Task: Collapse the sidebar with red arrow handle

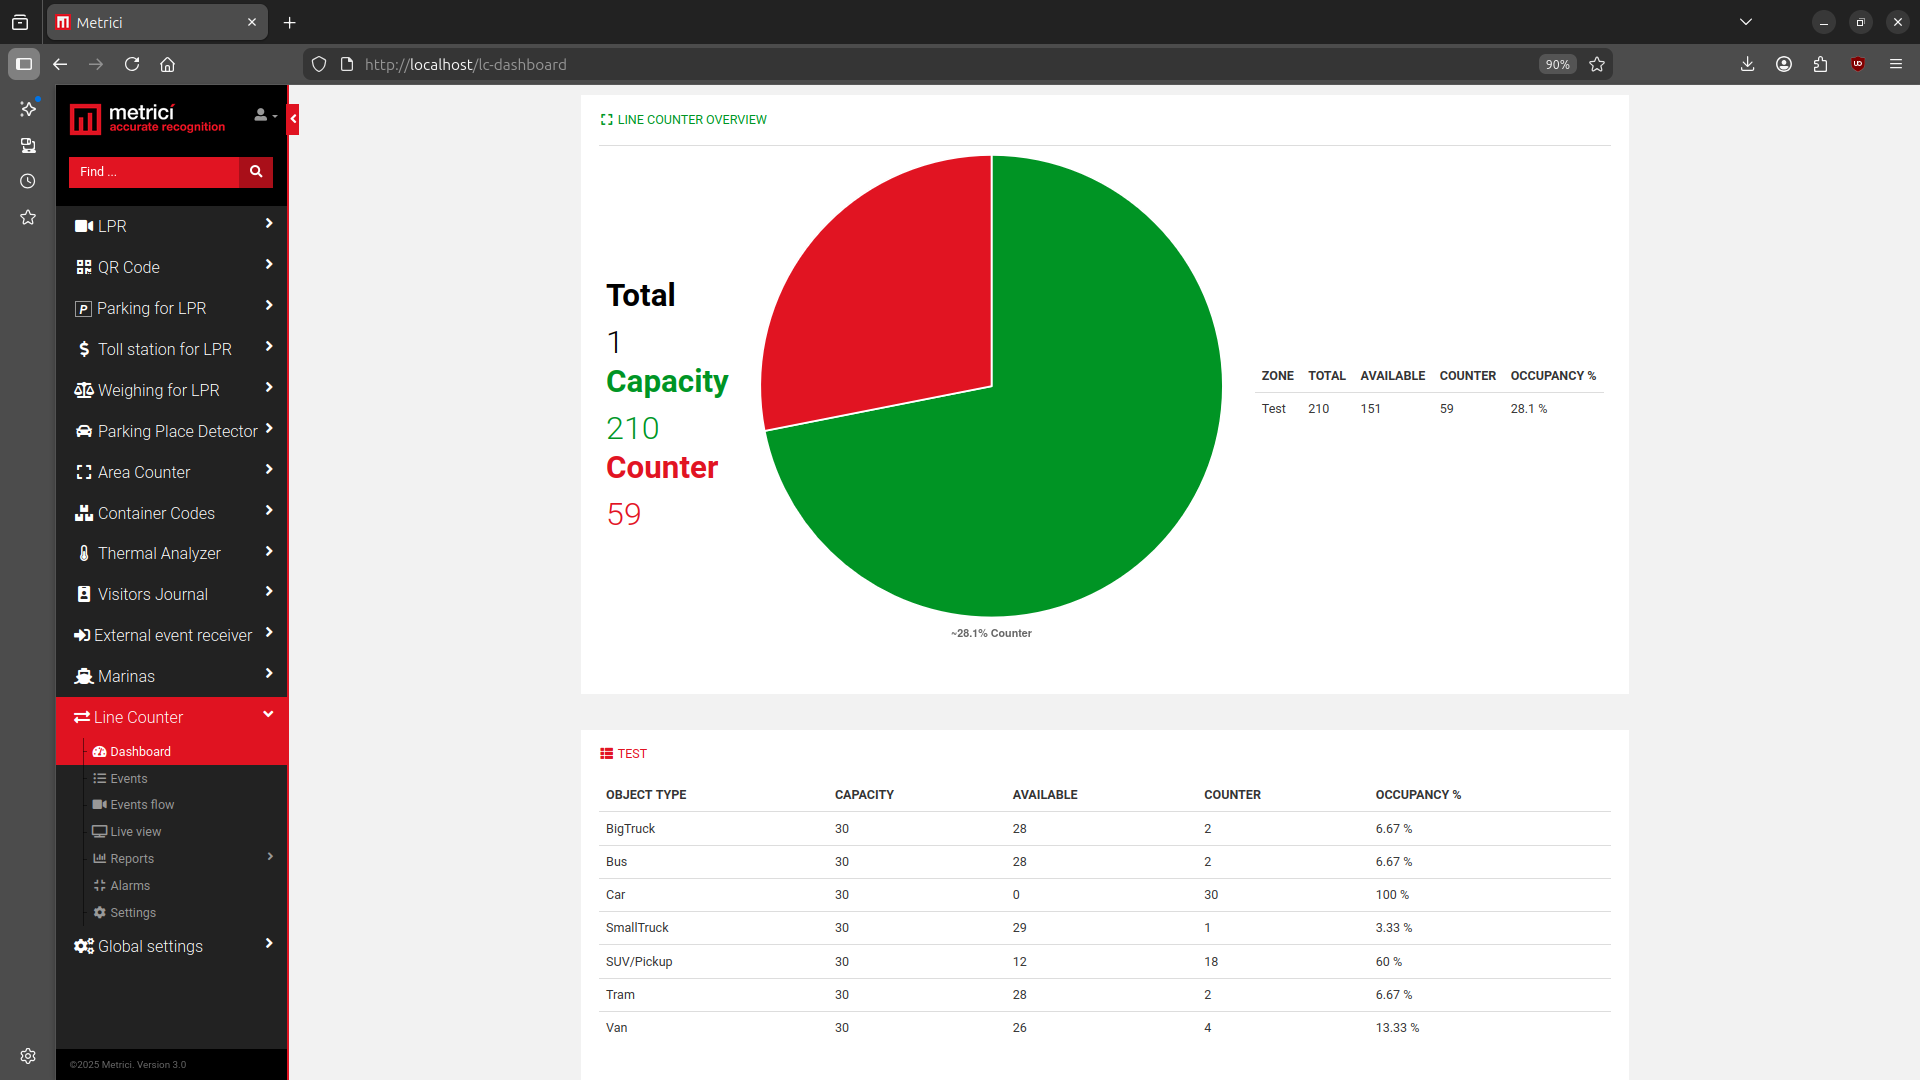Action: pyautogui.click(x=293, y=119)
